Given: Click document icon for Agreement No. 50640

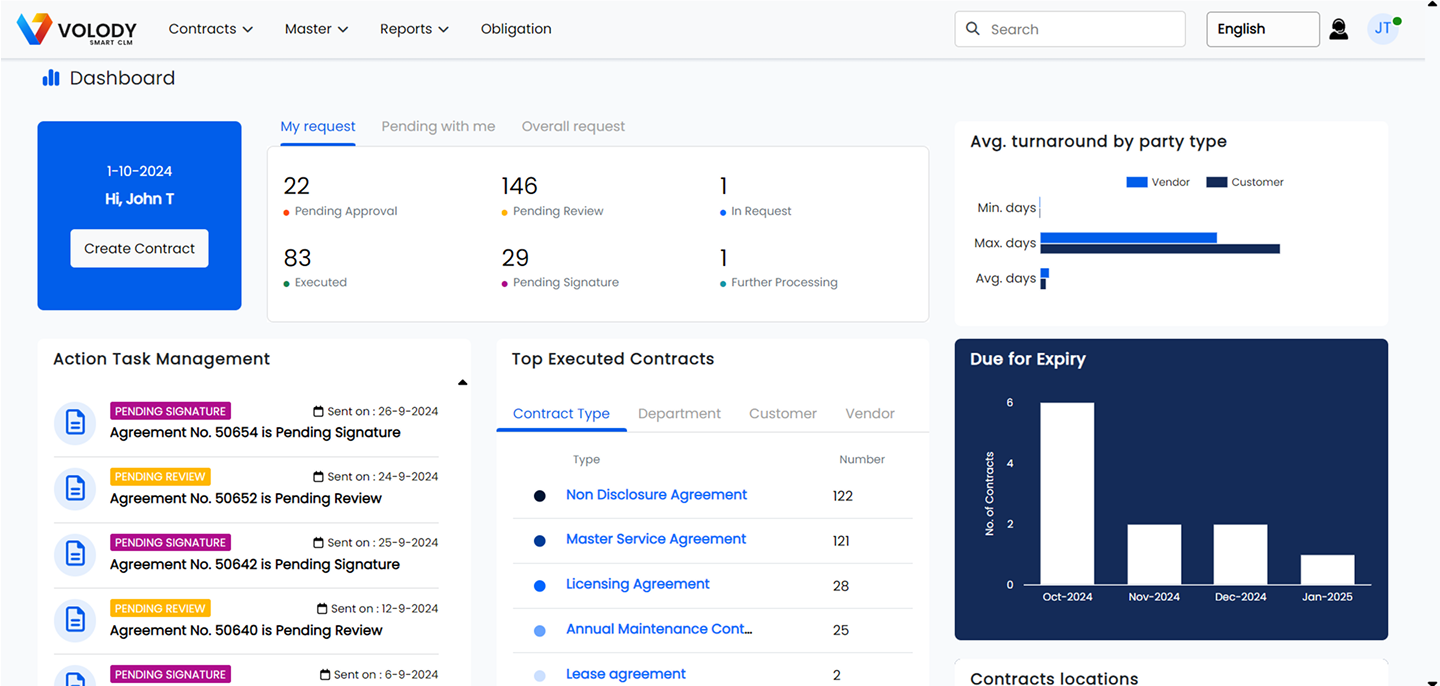Looking at the screenshot, I should 75,620.
